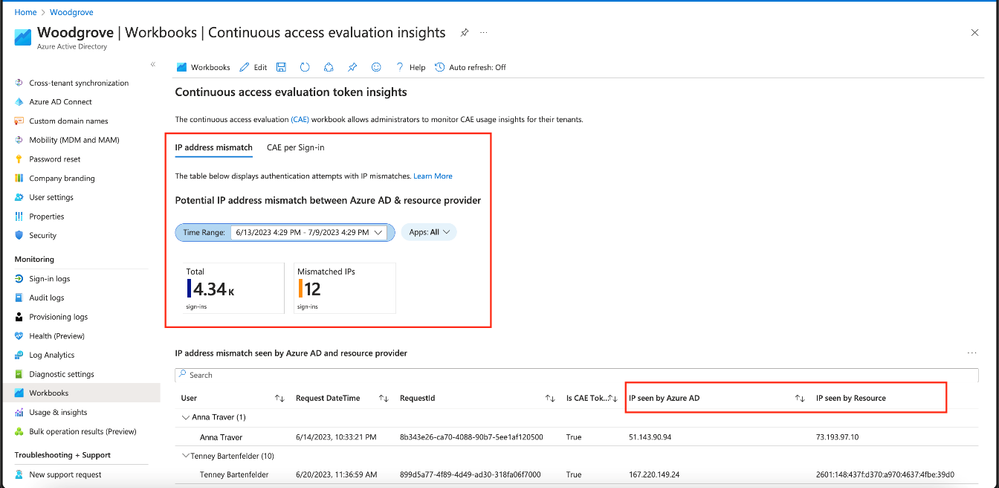Click the Learn More link
999x488 pixels.
tap(433, 176)
